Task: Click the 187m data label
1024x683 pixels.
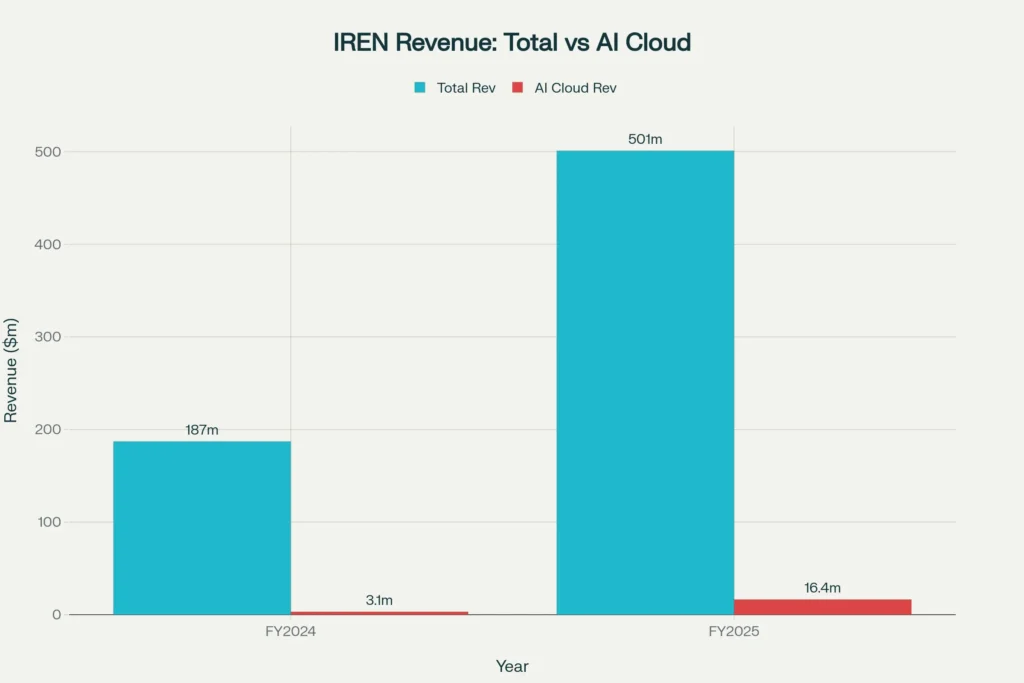Action: click(x=202, y=429)
